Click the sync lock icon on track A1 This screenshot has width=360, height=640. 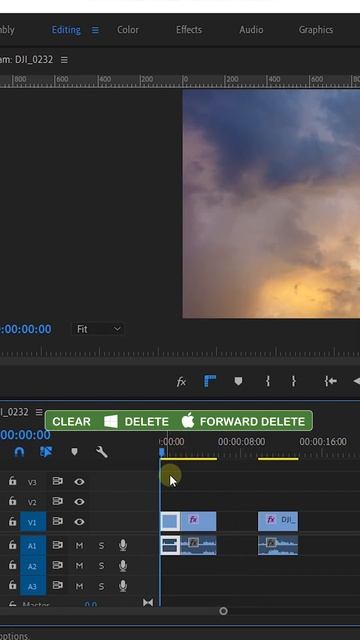click(x=58, y=545)
